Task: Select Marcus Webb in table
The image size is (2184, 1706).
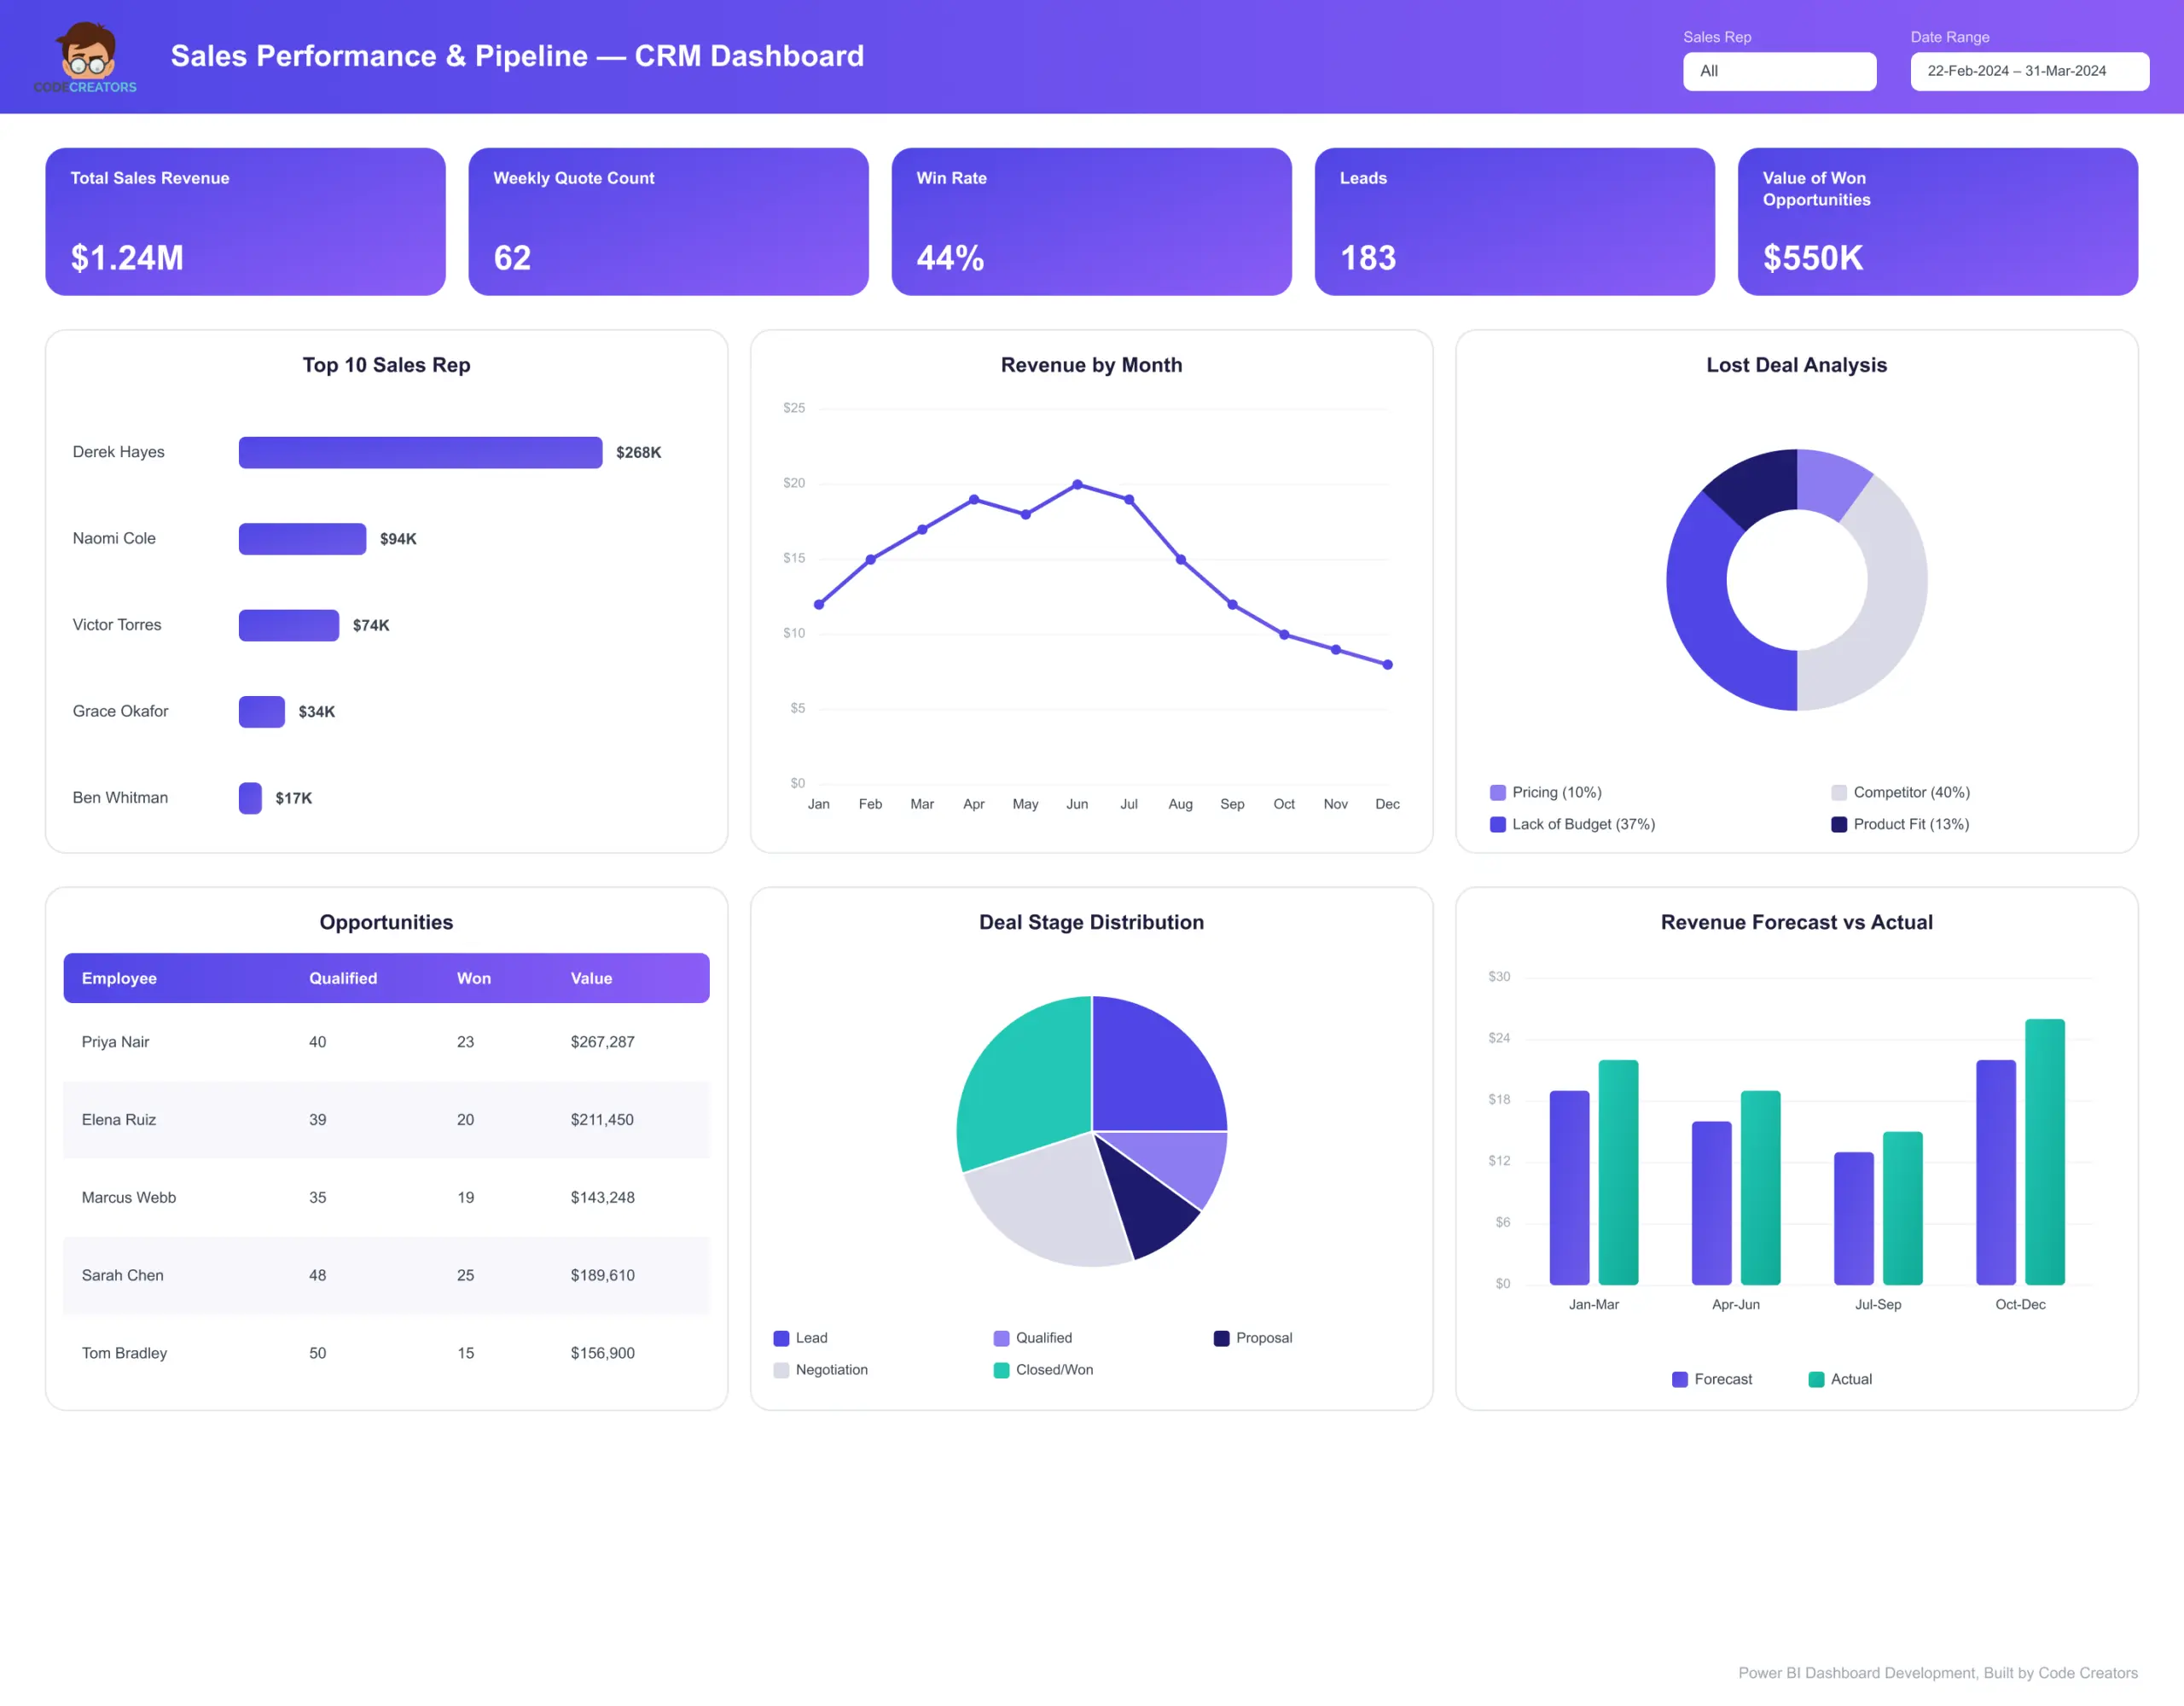Action: coord(128,1197)
